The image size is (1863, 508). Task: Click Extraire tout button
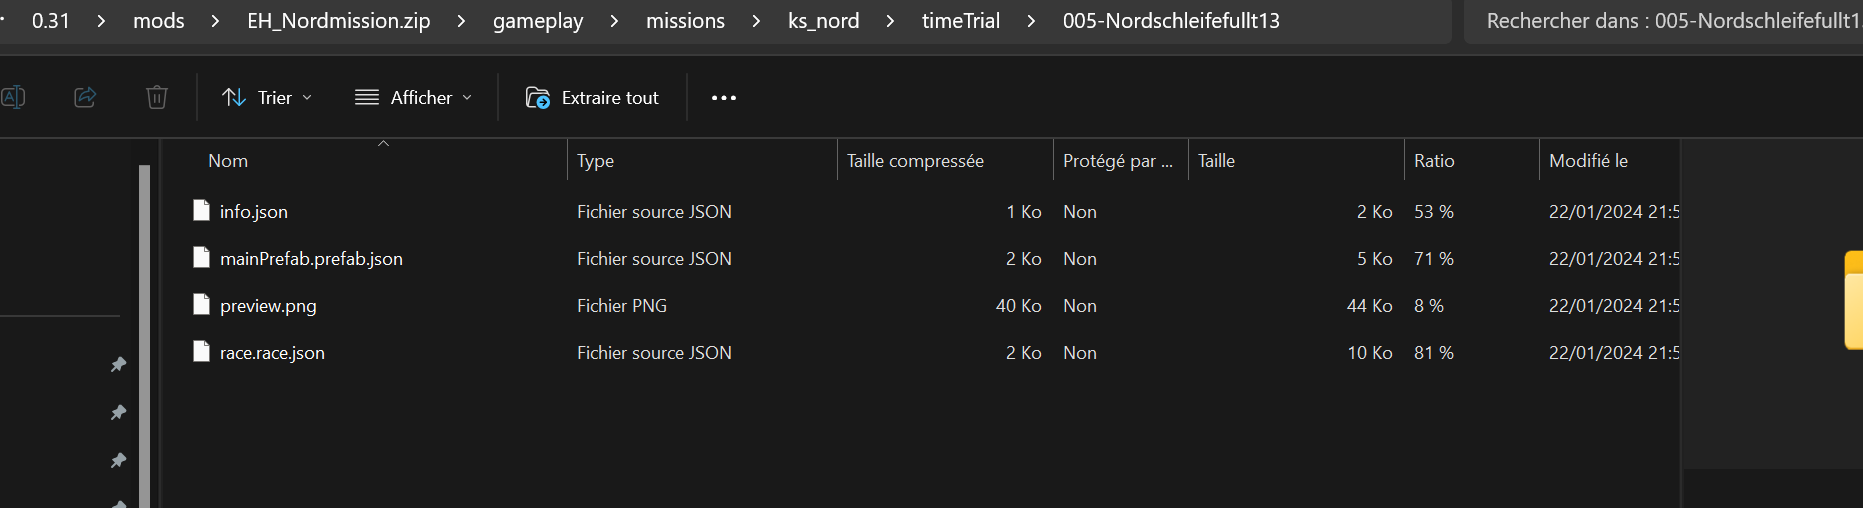[x=592, y=97]
